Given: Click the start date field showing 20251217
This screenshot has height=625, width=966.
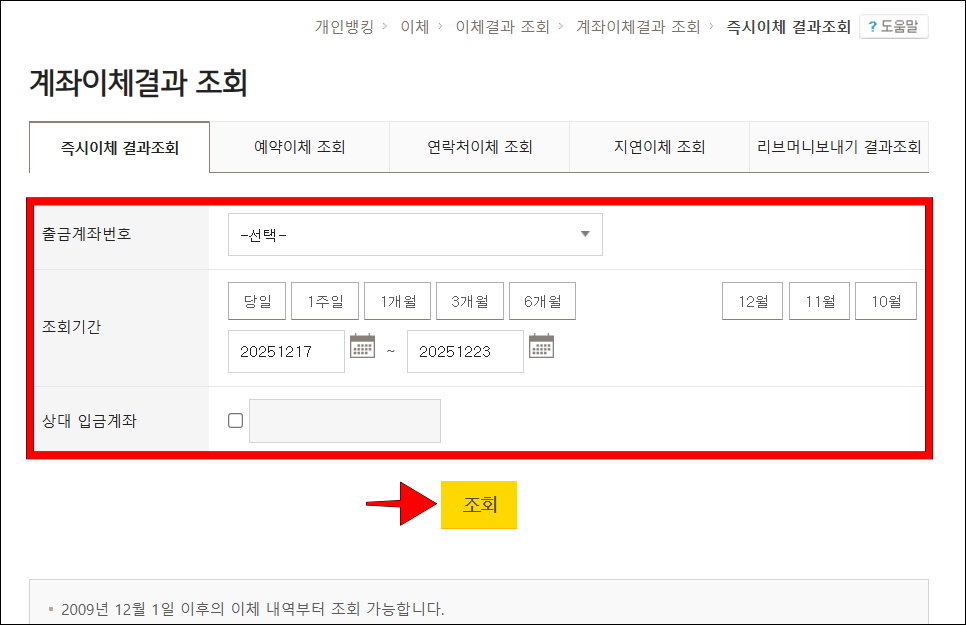Looking at the screenshot, I should pyautogui.click(x=286, y=351).
